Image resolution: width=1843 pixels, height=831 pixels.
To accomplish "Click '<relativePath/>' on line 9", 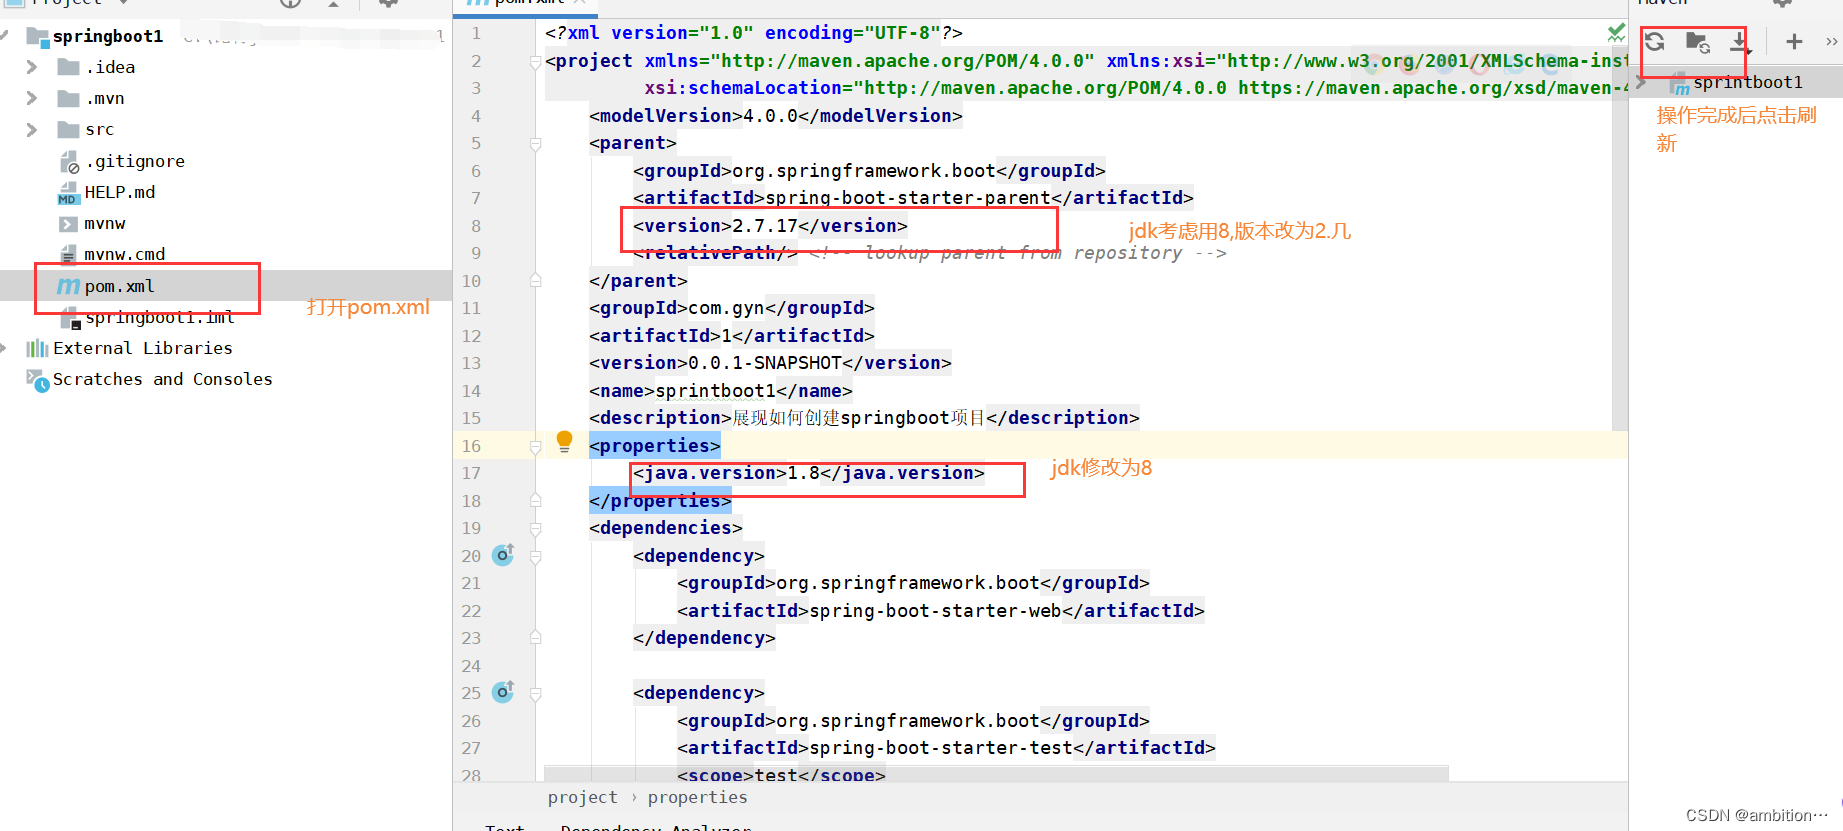I will pos(715,253).
